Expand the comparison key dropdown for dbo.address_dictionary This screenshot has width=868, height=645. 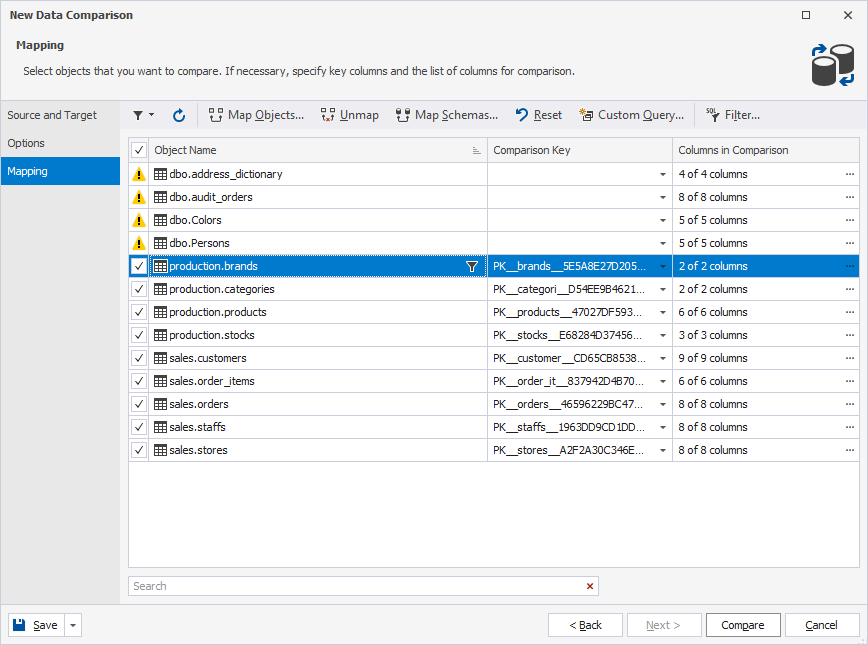(x=662, y=174)
